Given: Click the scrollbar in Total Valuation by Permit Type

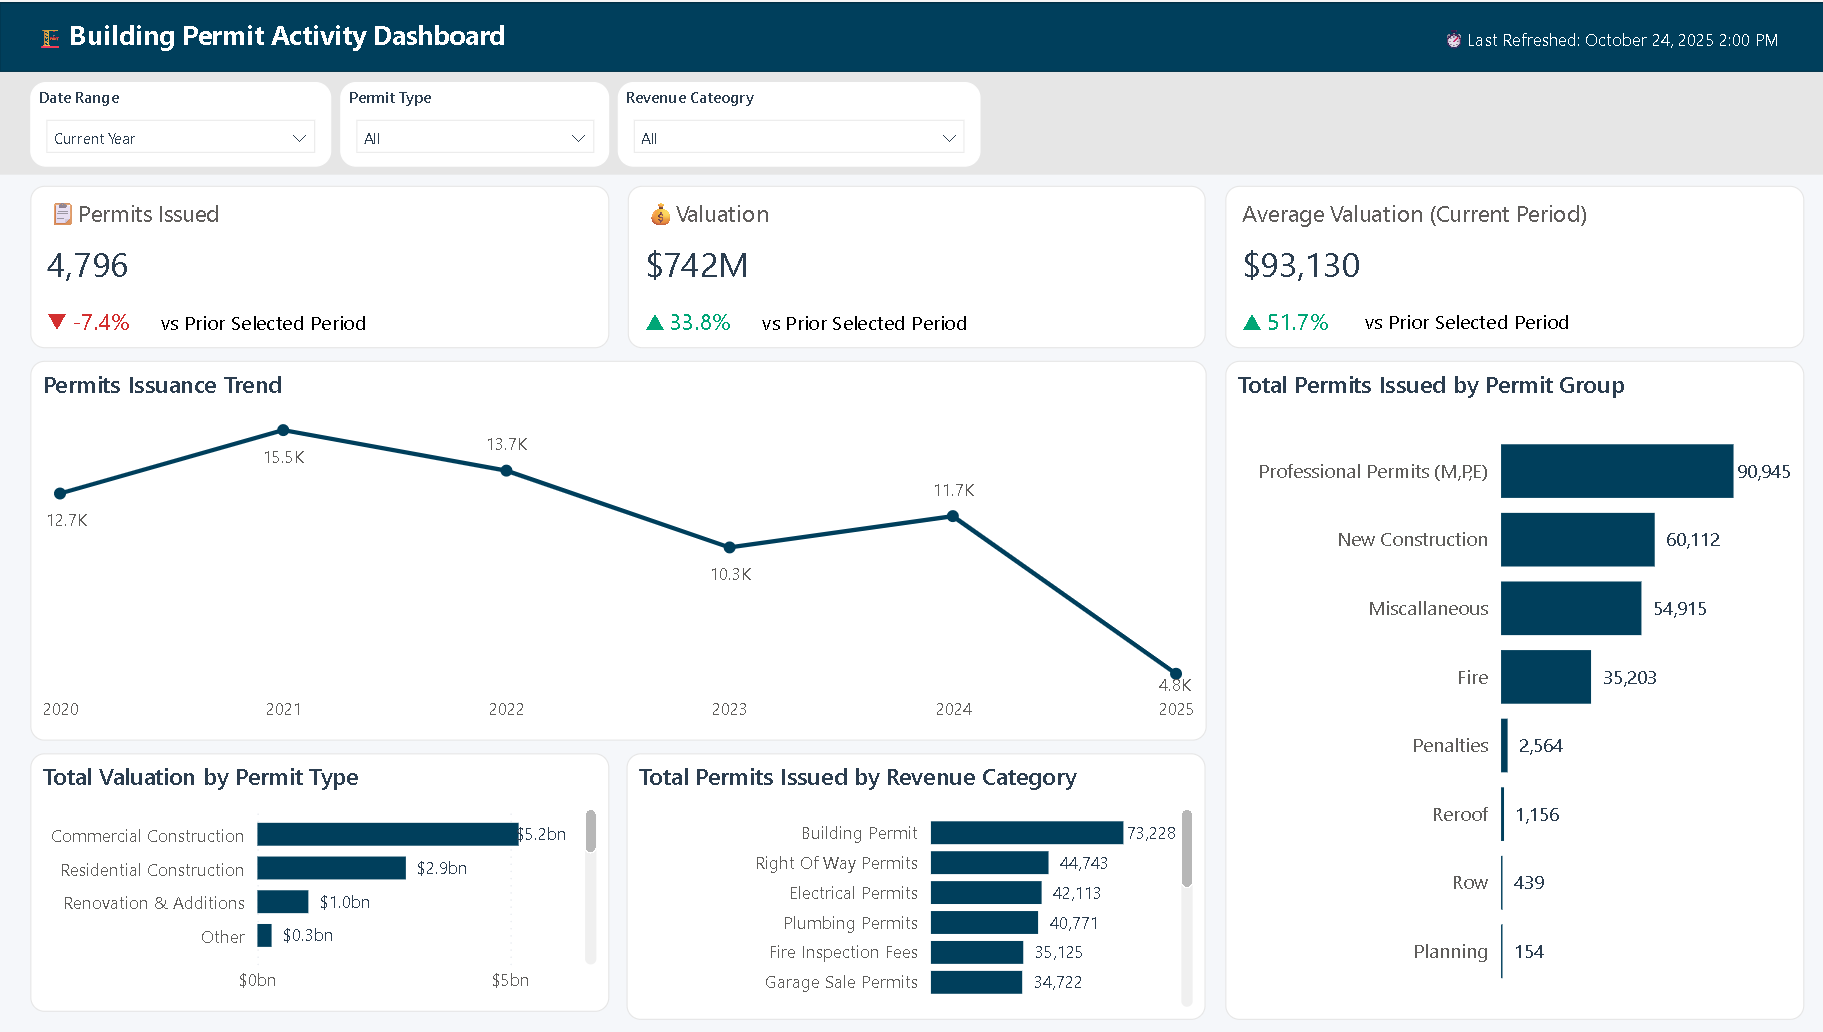Looking at the screenshot, I should pyautogui.click(x=590, y=832).
